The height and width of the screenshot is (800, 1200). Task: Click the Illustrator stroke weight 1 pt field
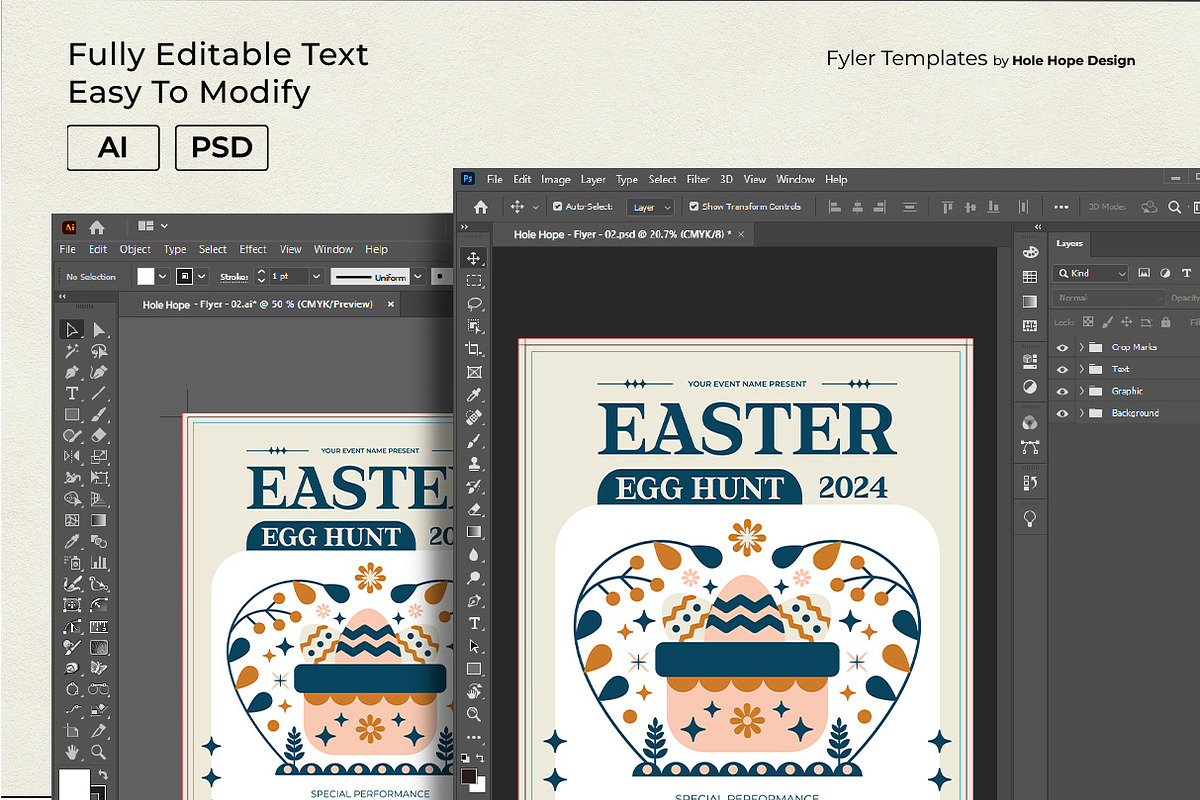click(289, 277)
